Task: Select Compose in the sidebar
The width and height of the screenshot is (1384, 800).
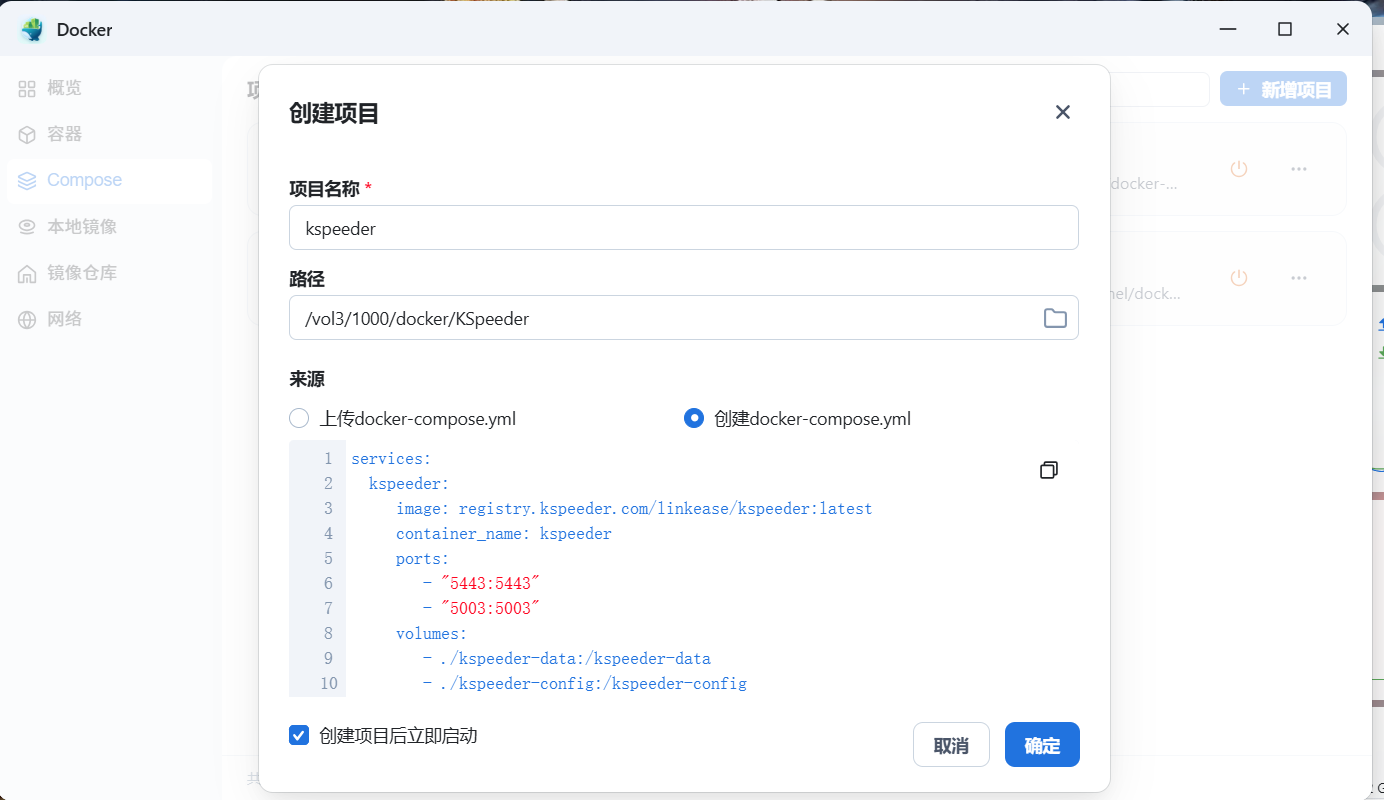Action: 109,180
